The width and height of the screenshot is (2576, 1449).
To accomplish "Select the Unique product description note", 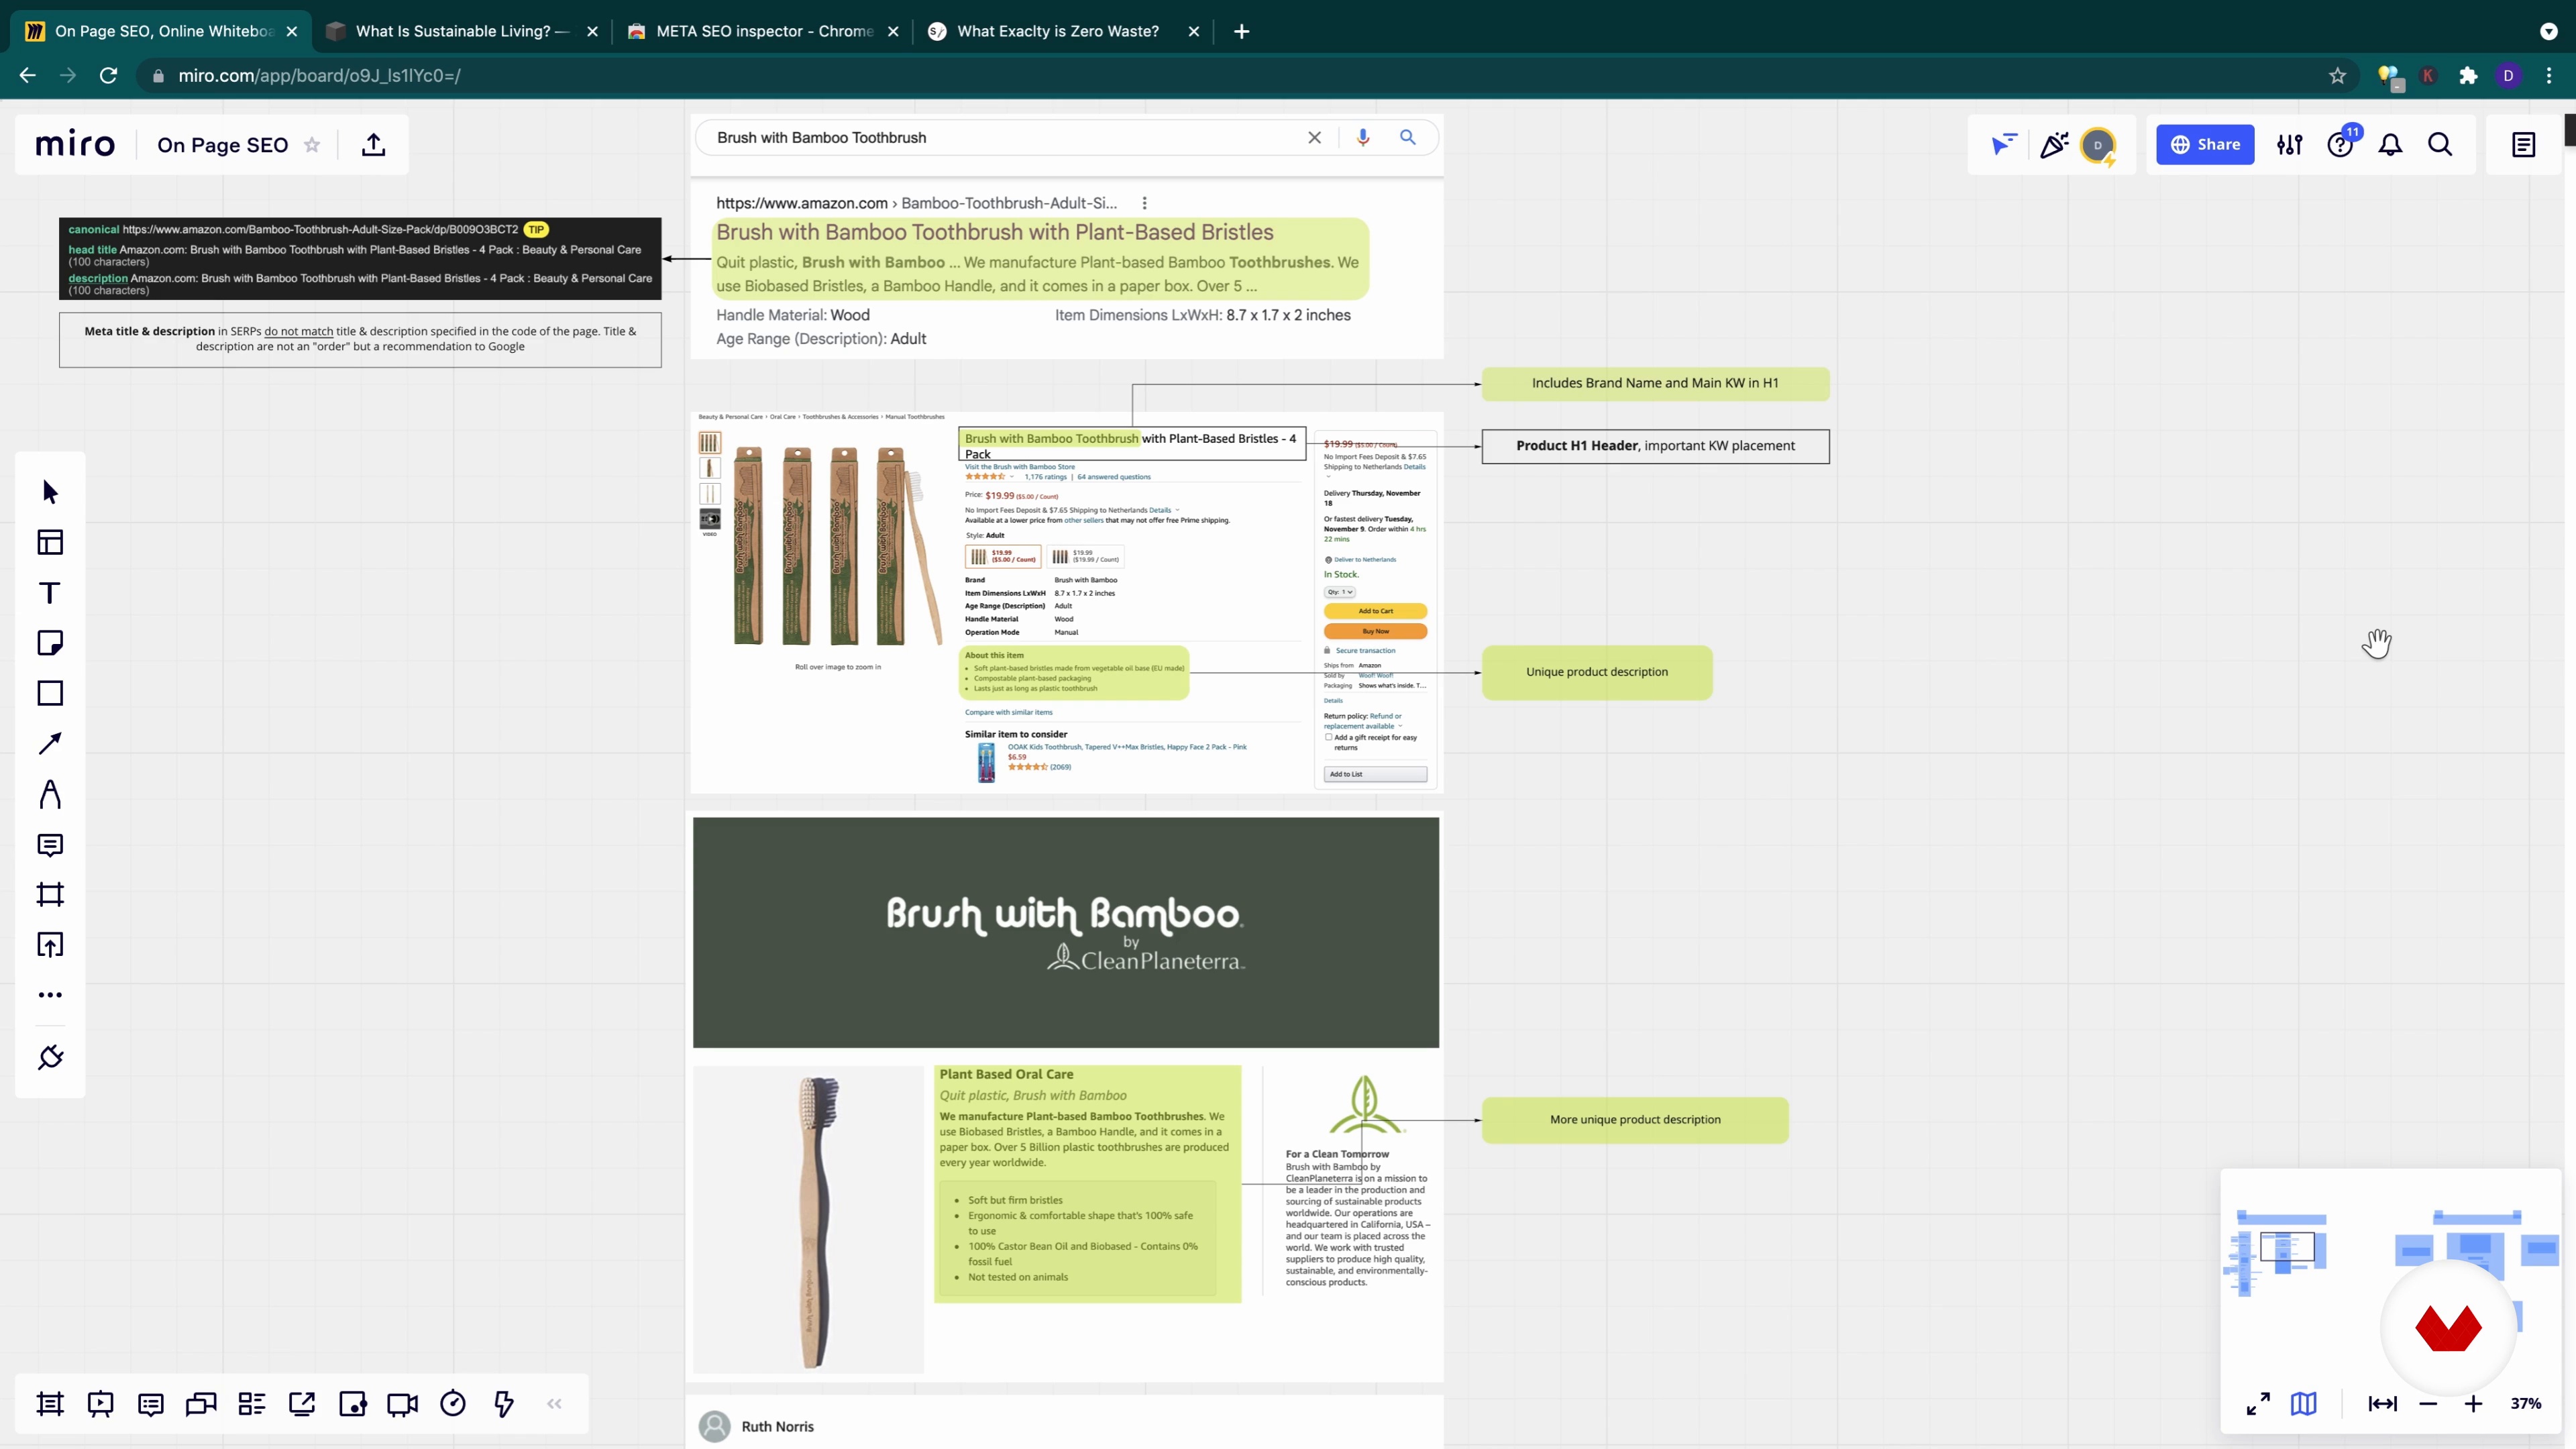I will [1597, 672].
